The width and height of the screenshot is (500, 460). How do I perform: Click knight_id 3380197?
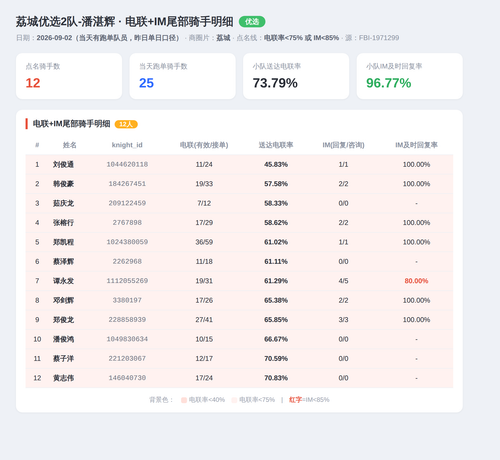click(x=127, y=300)
